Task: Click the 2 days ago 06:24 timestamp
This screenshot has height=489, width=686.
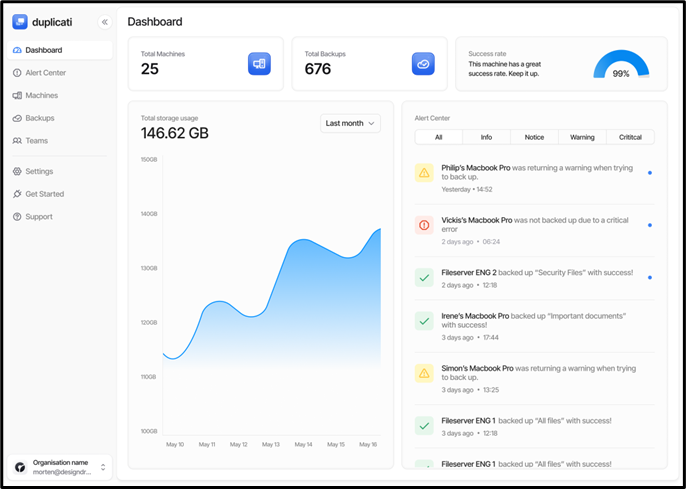Action: pos(471,242)
